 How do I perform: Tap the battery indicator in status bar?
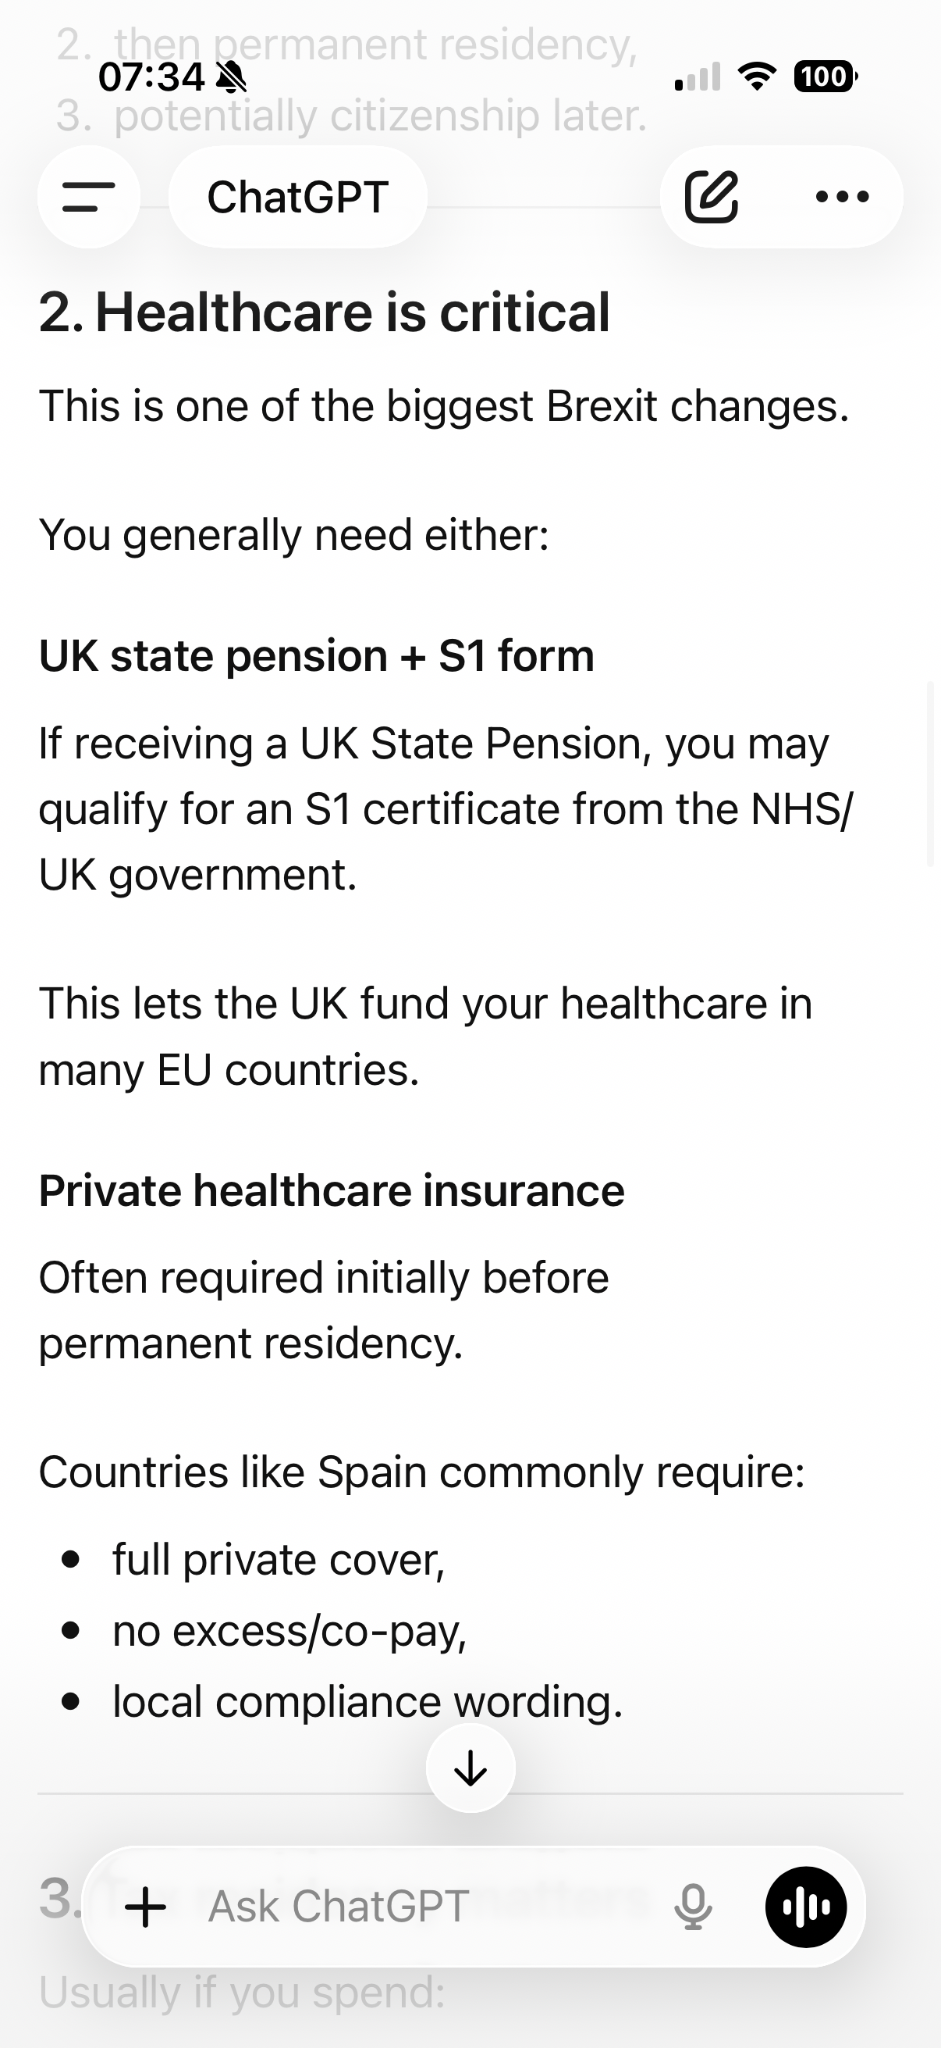825,76
